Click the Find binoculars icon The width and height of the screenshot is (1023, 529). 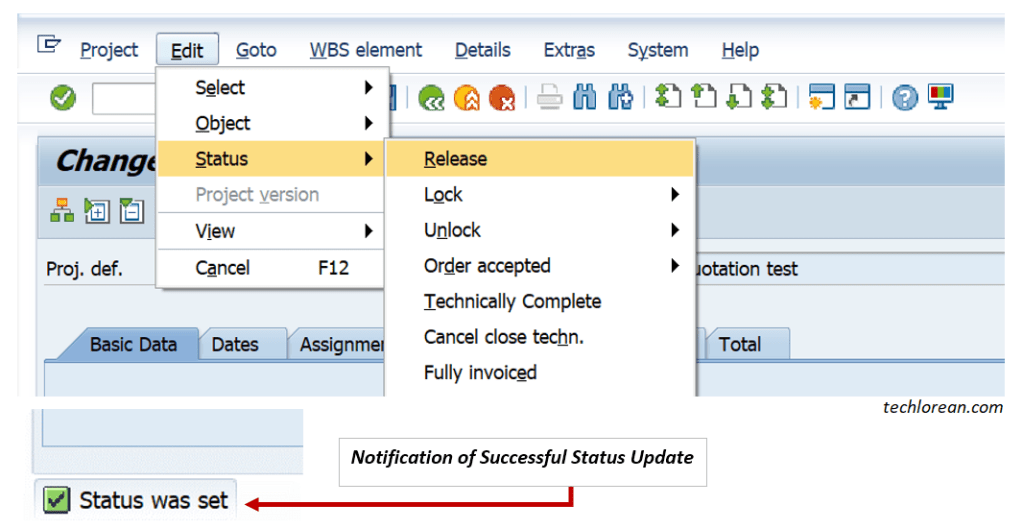pos(585,98)
